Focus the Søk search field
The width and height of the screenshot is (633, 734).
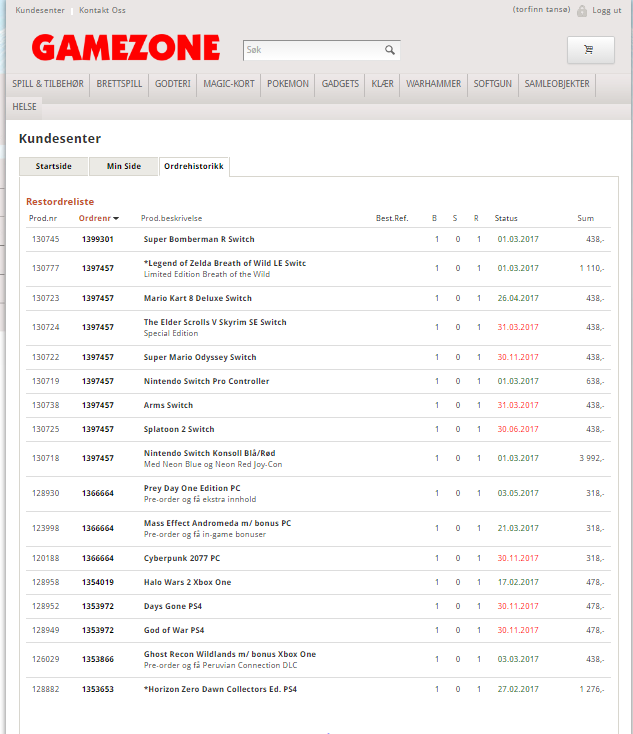click(x=321, y=50)
